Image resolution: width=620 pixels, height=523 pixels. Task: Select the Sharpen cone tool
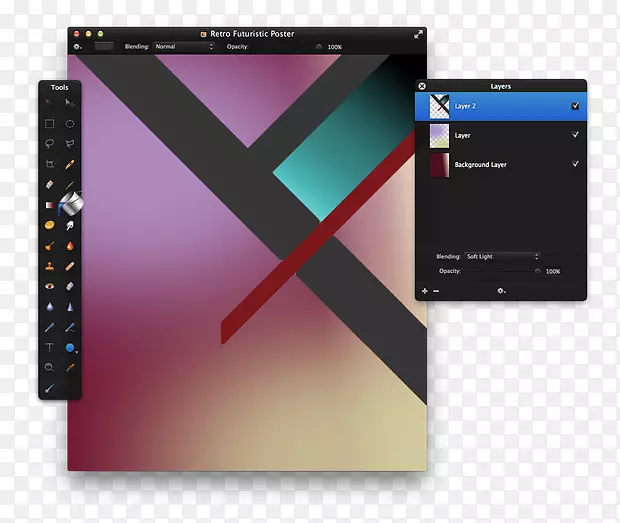pos(70,307)
